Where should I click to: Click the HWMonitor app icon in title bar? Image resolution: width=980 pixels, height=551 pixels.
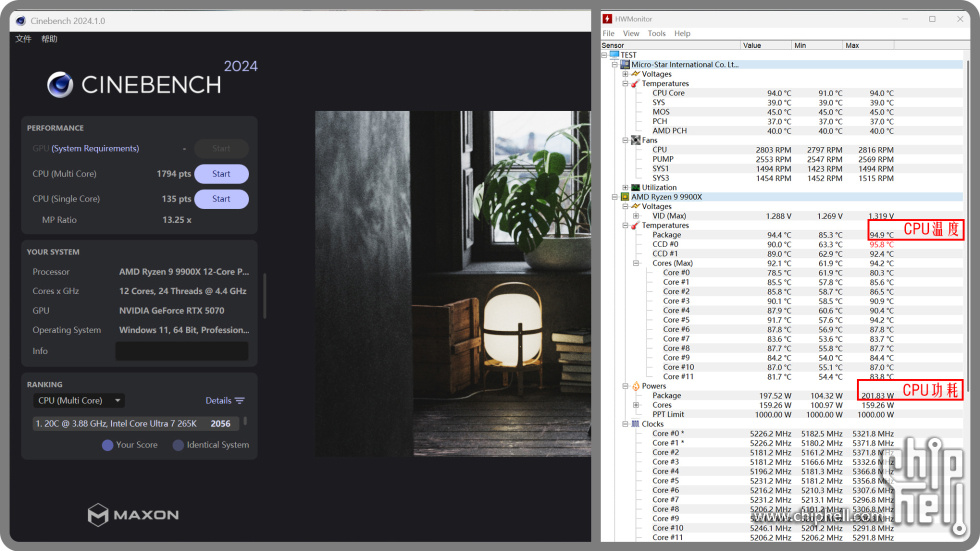pyautogui.click(x=608, y=19)
